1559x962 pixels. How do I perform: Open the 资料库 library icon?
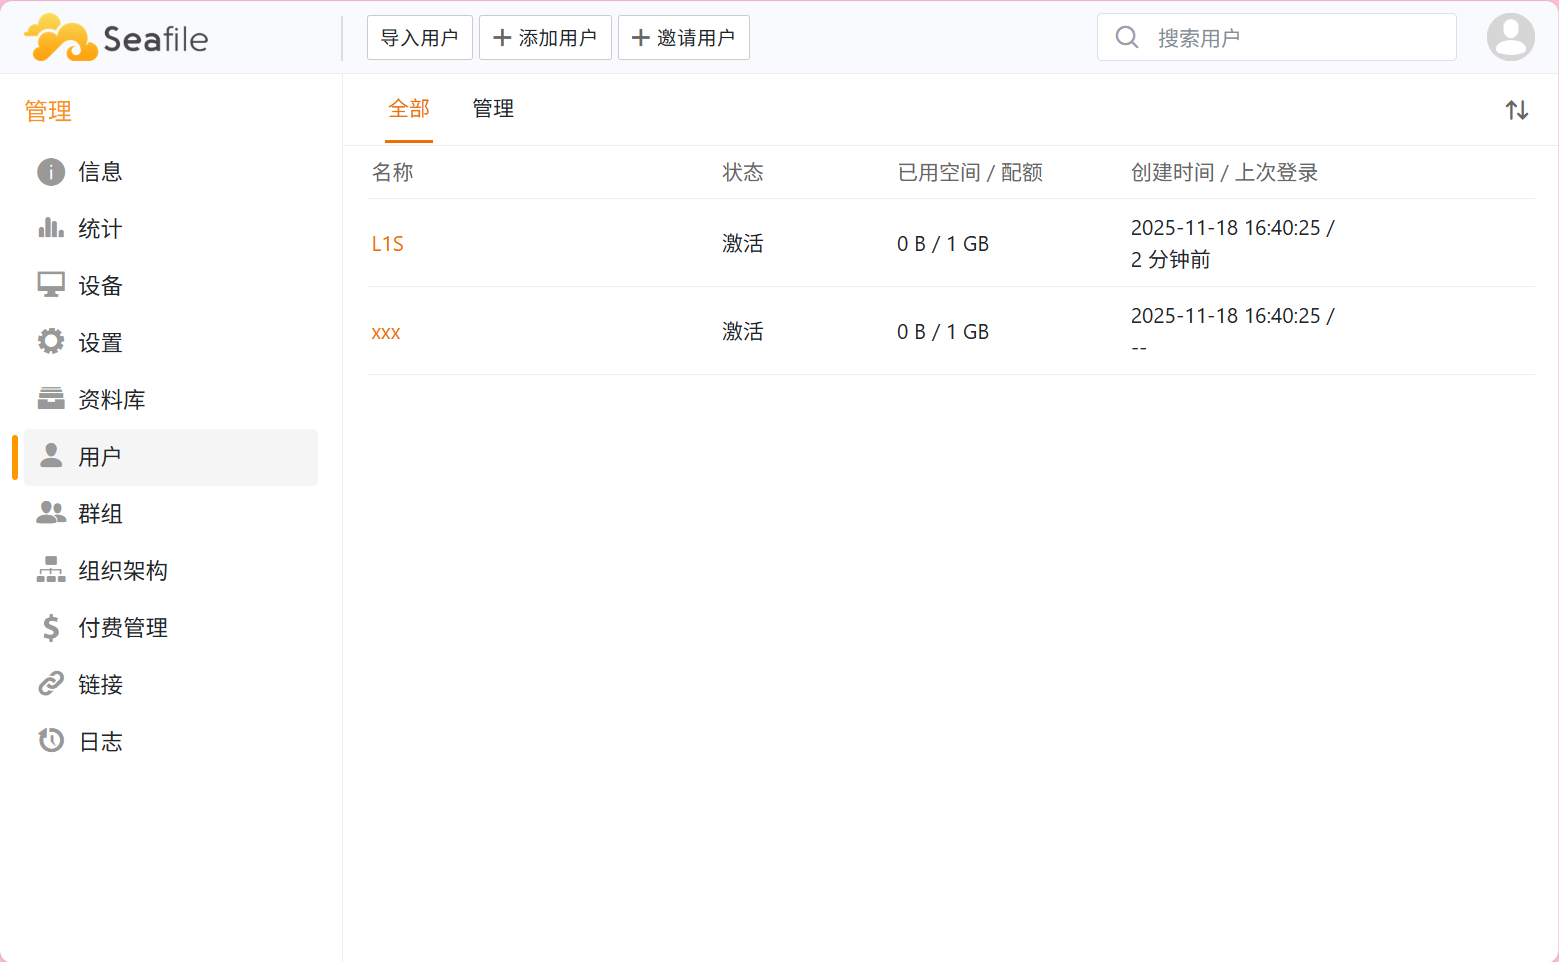[51, 399]
